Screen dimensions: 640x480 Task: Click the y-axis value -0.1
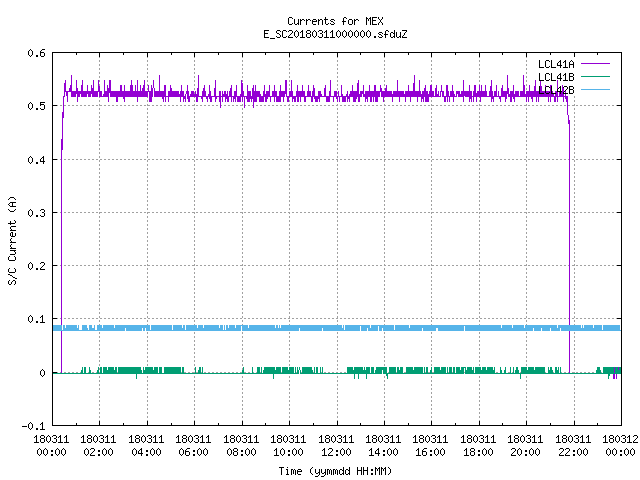coord(33,426)
